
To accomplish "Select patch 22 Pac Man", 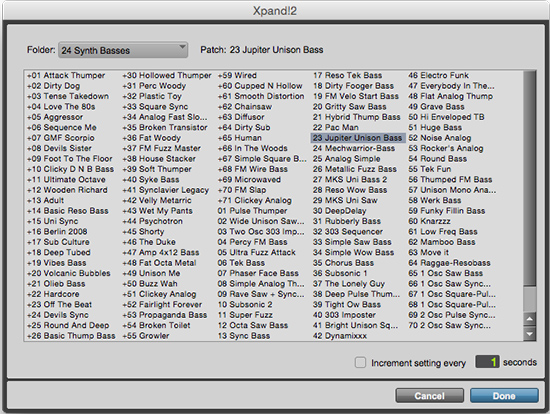I will coord(336,127).
